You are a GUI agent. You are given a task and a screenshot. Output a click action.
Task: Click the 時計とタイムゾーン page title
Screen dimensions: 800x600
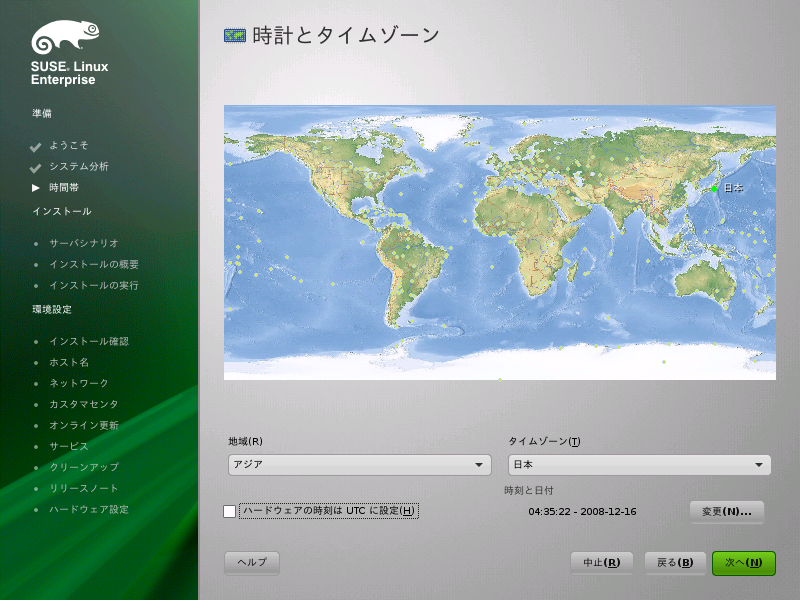pyautogui.click(x=346, y=35)
